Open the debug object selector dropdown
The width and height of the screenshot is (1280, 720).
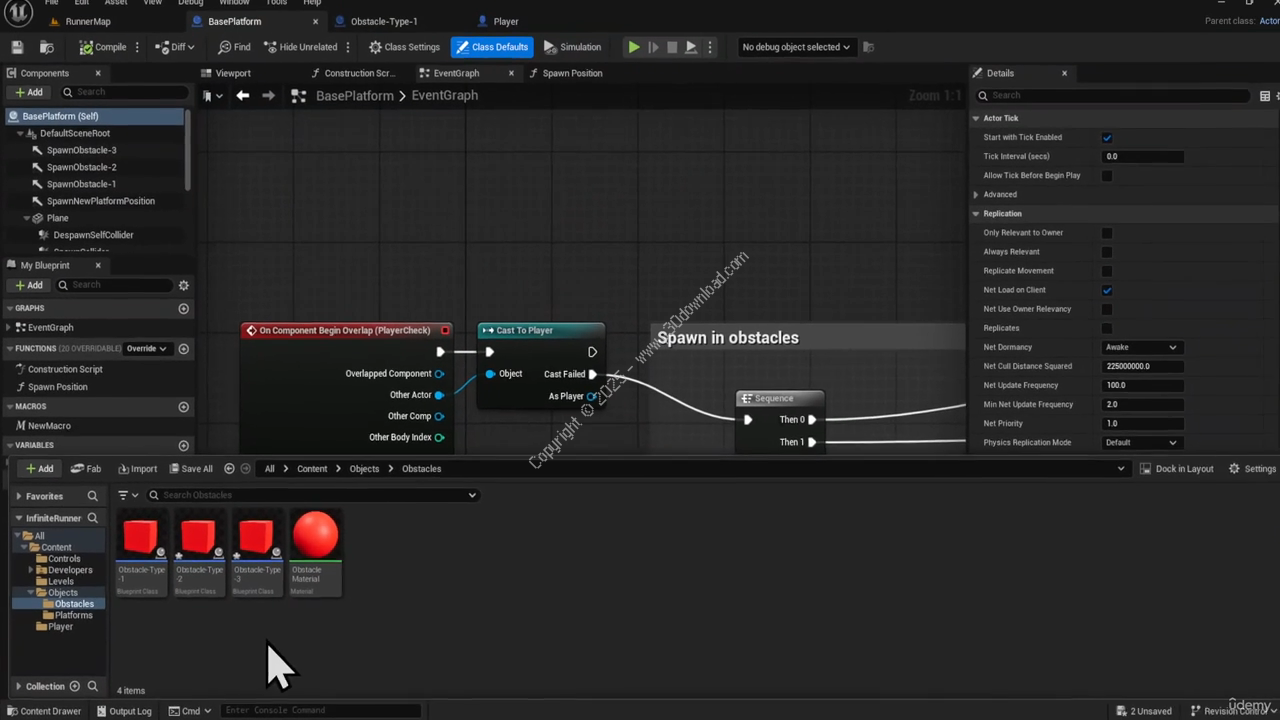tap(796, 47)
